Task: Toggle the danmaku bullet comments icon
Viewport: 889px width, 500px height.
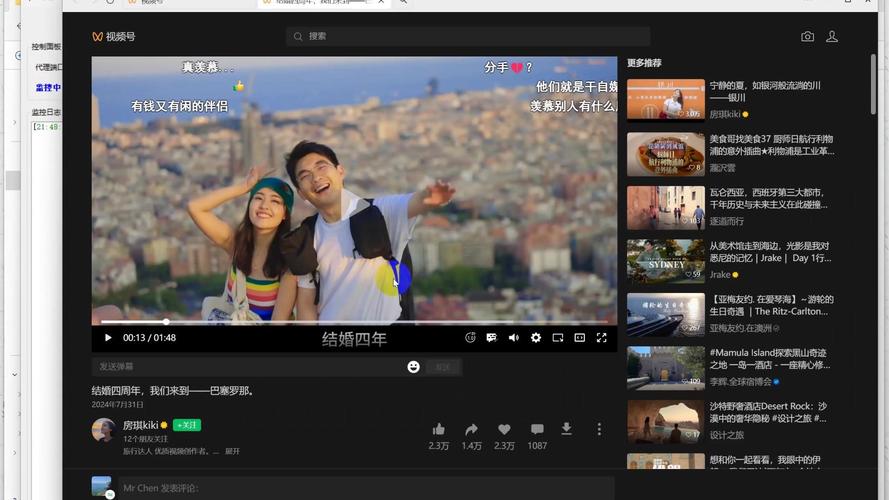Action: [x=492, y=338]
